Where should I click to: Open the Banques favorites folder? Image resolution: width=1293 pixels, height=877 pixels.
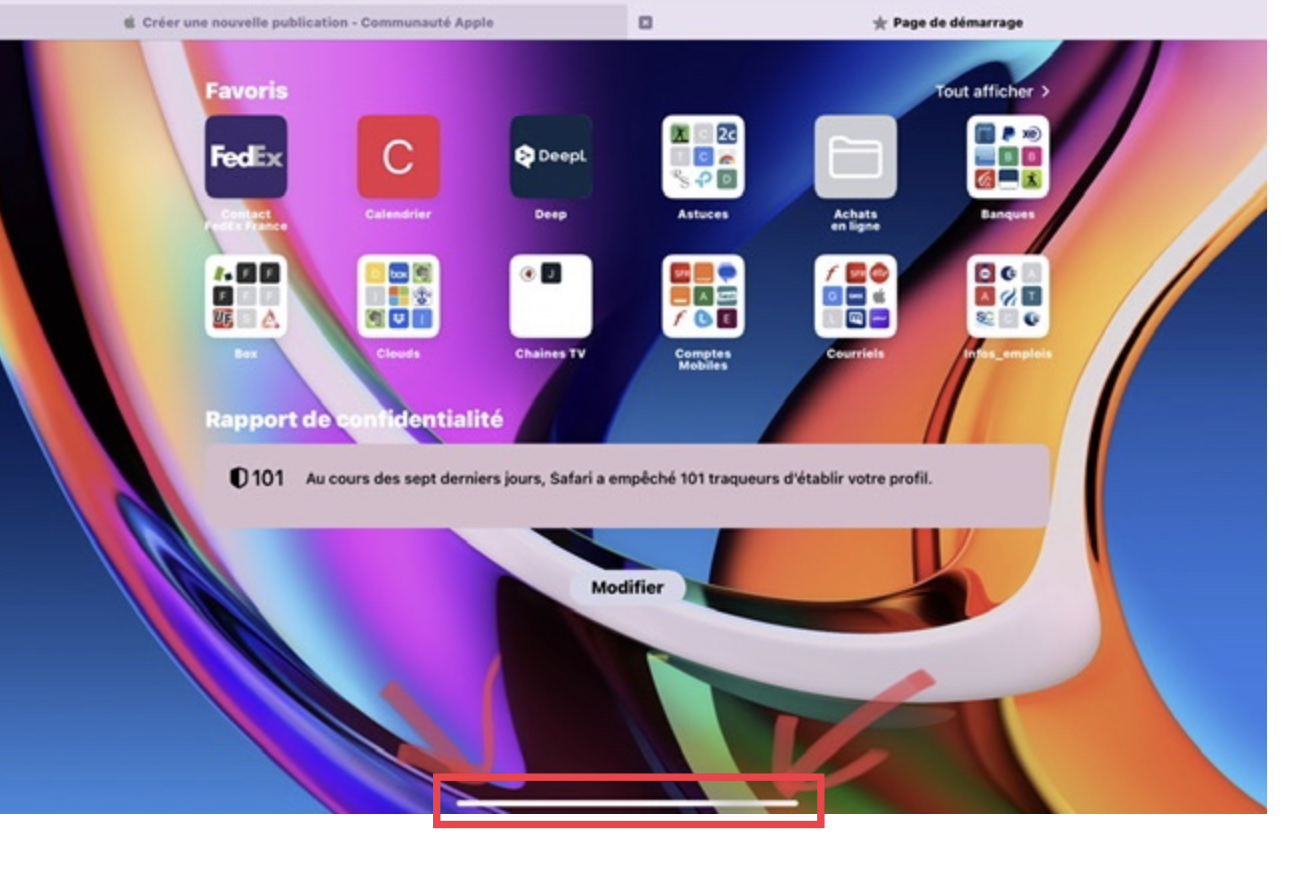coord(1008,157)
